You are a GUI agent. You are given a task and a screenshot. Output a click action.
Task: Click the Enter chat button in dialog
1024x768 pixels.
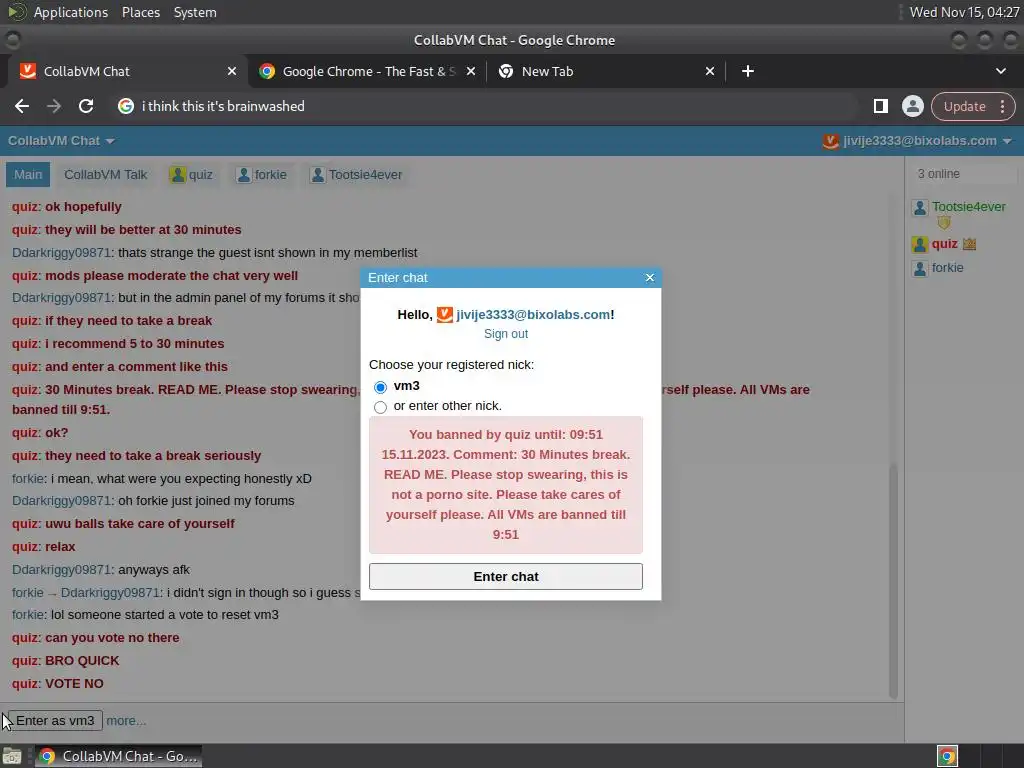(505, 577)
